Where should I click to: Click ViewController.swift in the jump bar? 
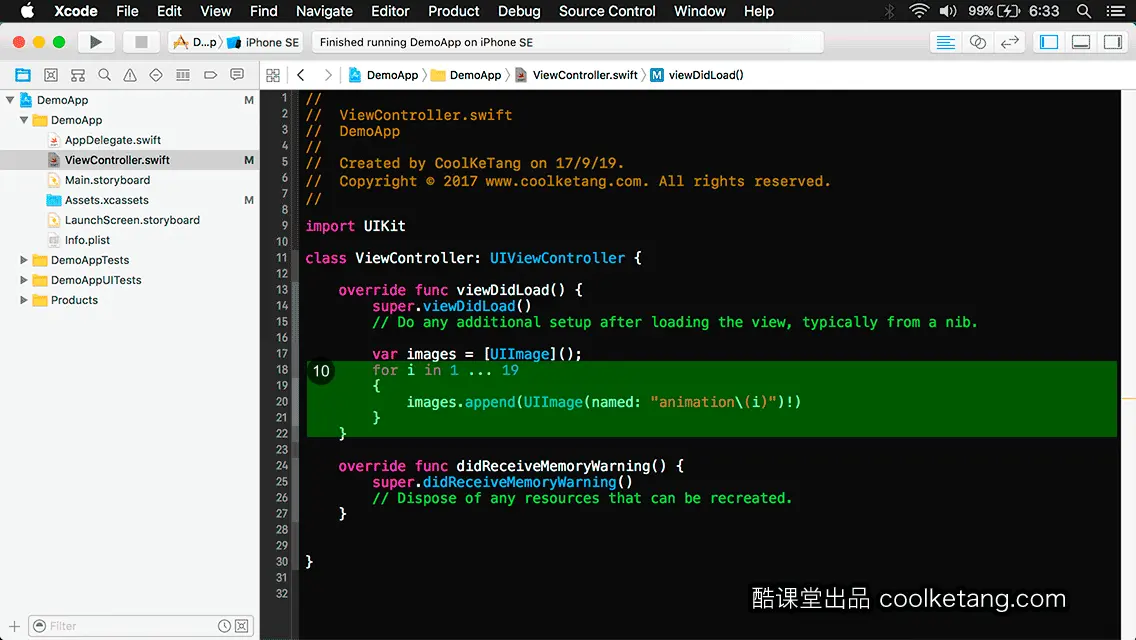click(576, 75)
